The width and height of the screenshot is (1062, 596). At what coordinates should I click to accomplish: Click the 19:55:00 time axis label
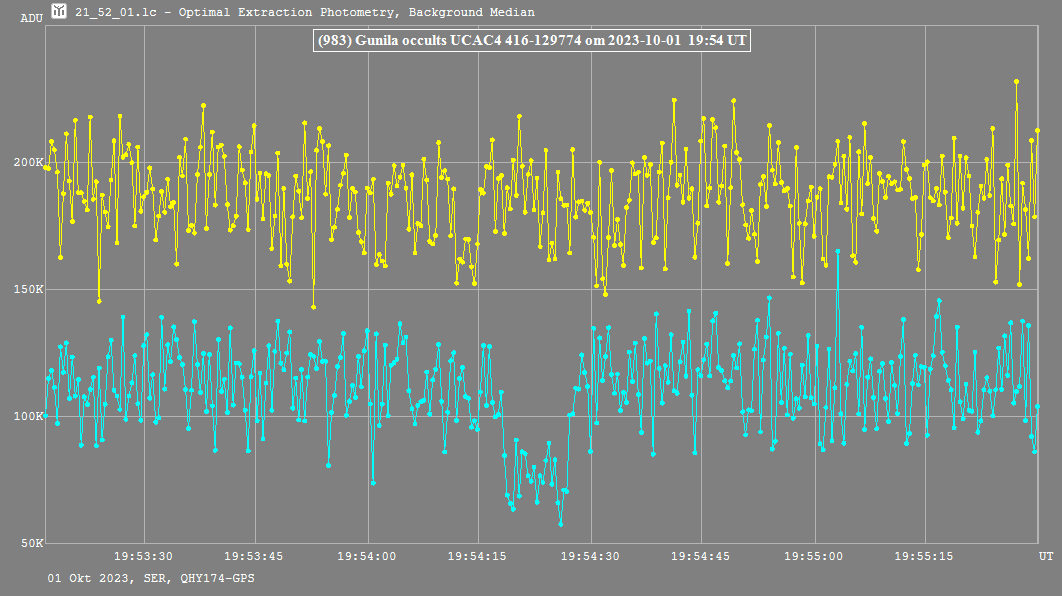813,556
